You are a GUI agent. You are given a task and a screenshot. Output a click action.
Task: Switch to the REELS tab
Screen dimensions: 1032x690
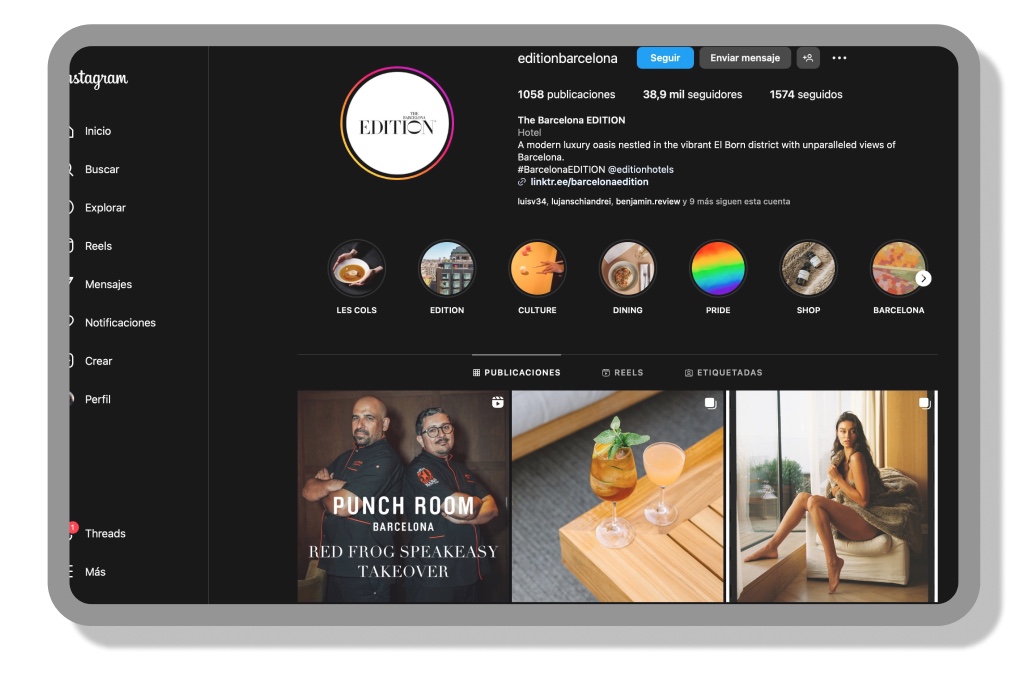coord(622,373)
